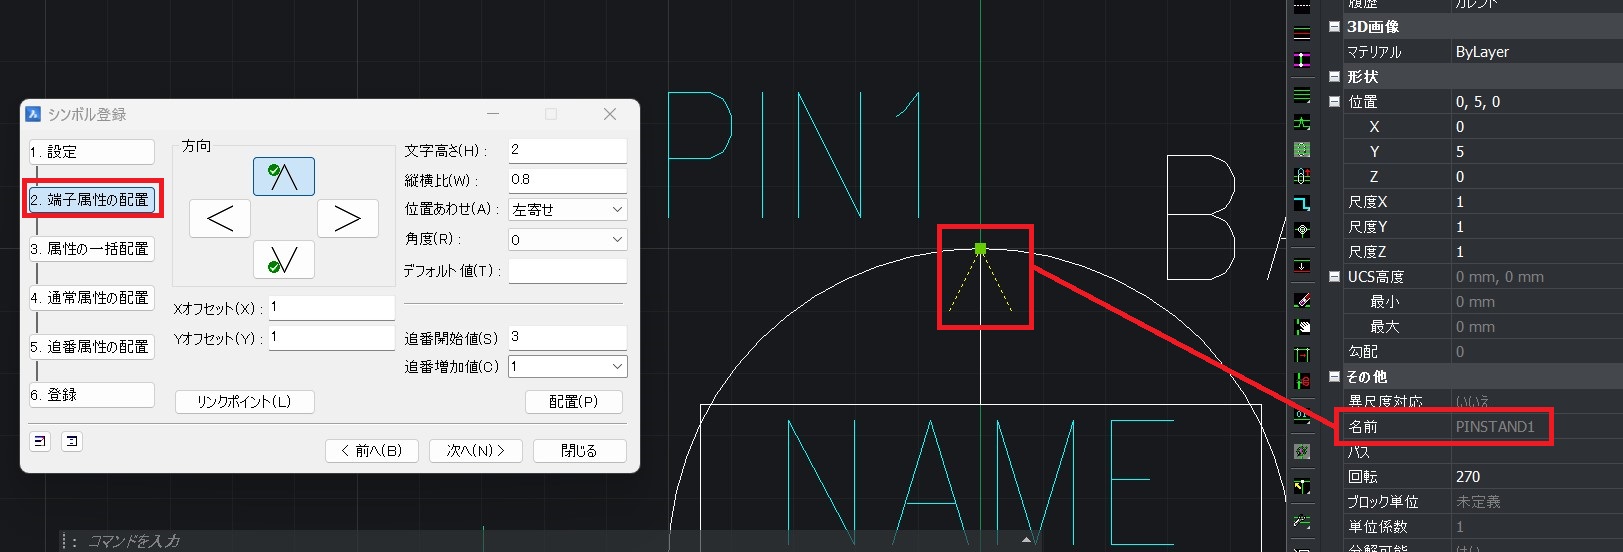This screenshot has height=552, width=1623.
Task: Open the 追番増加値 increment dropdown
Action: pos(617,367)
